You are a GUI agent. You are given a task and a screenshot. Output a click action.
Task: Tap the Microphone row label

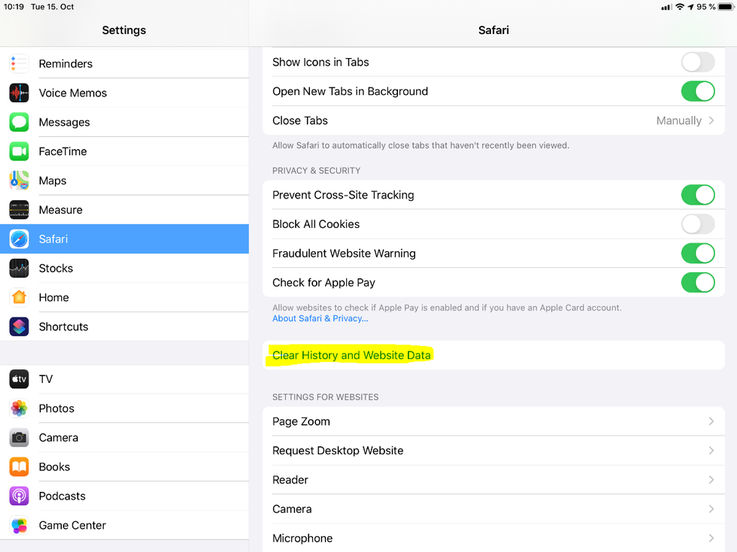[302, 538]
